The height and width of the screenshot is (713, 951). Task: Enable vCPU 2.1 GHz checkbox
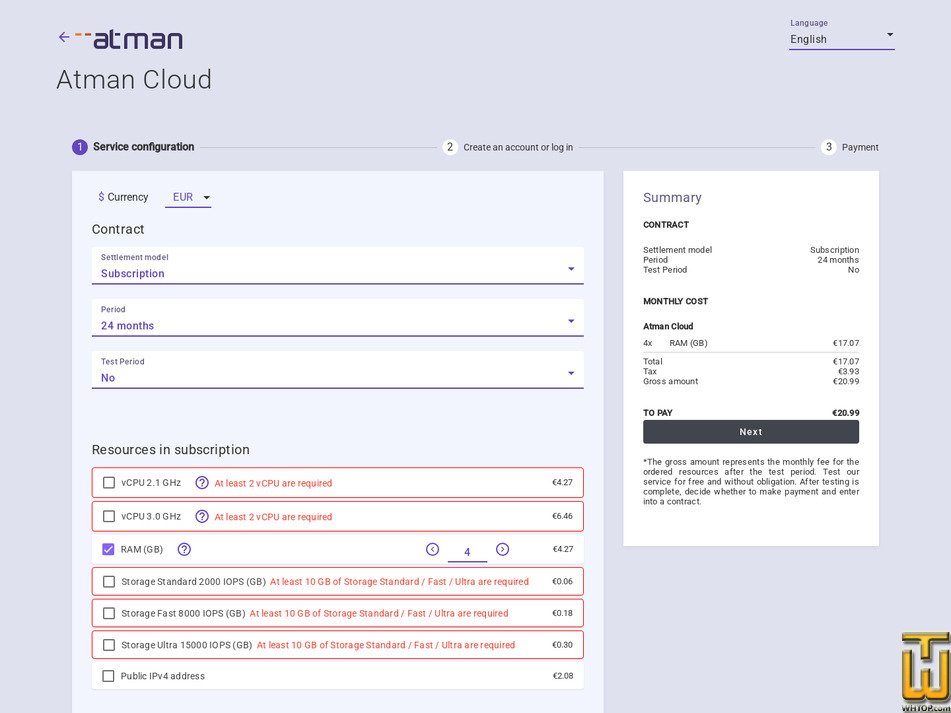(109, 483)
